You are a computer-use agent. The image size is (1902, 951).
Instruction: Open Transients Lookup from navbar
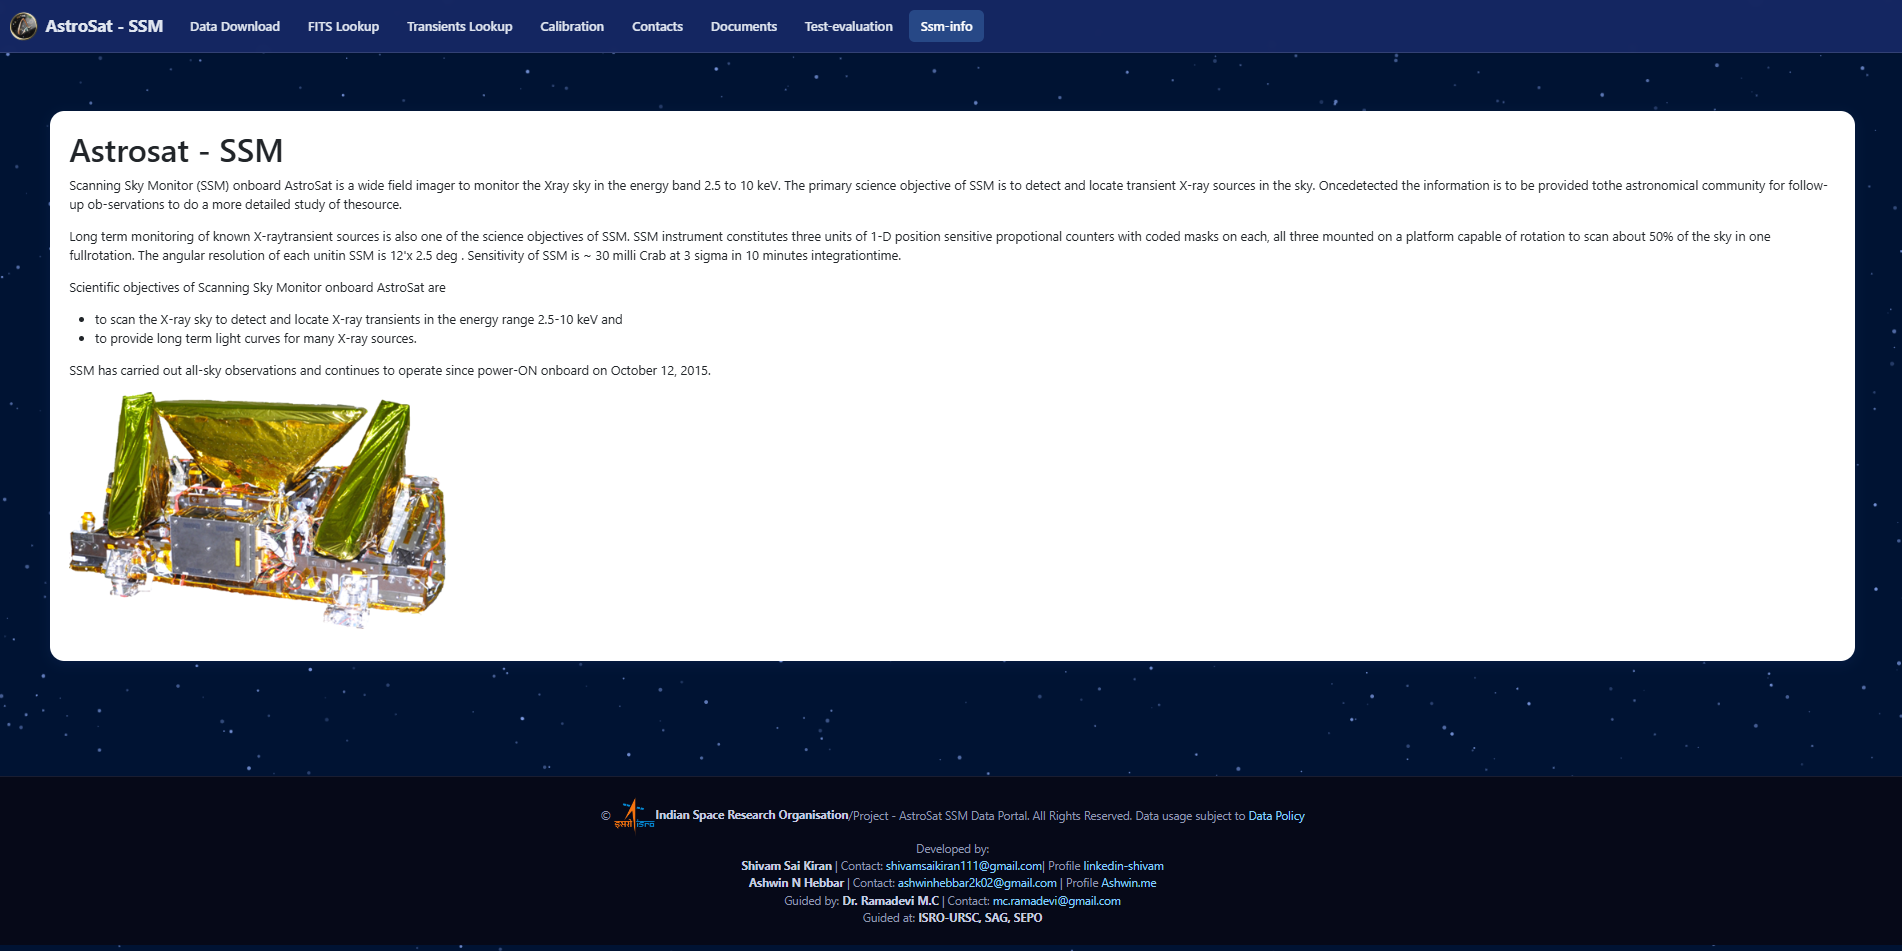tap(460, 26)
